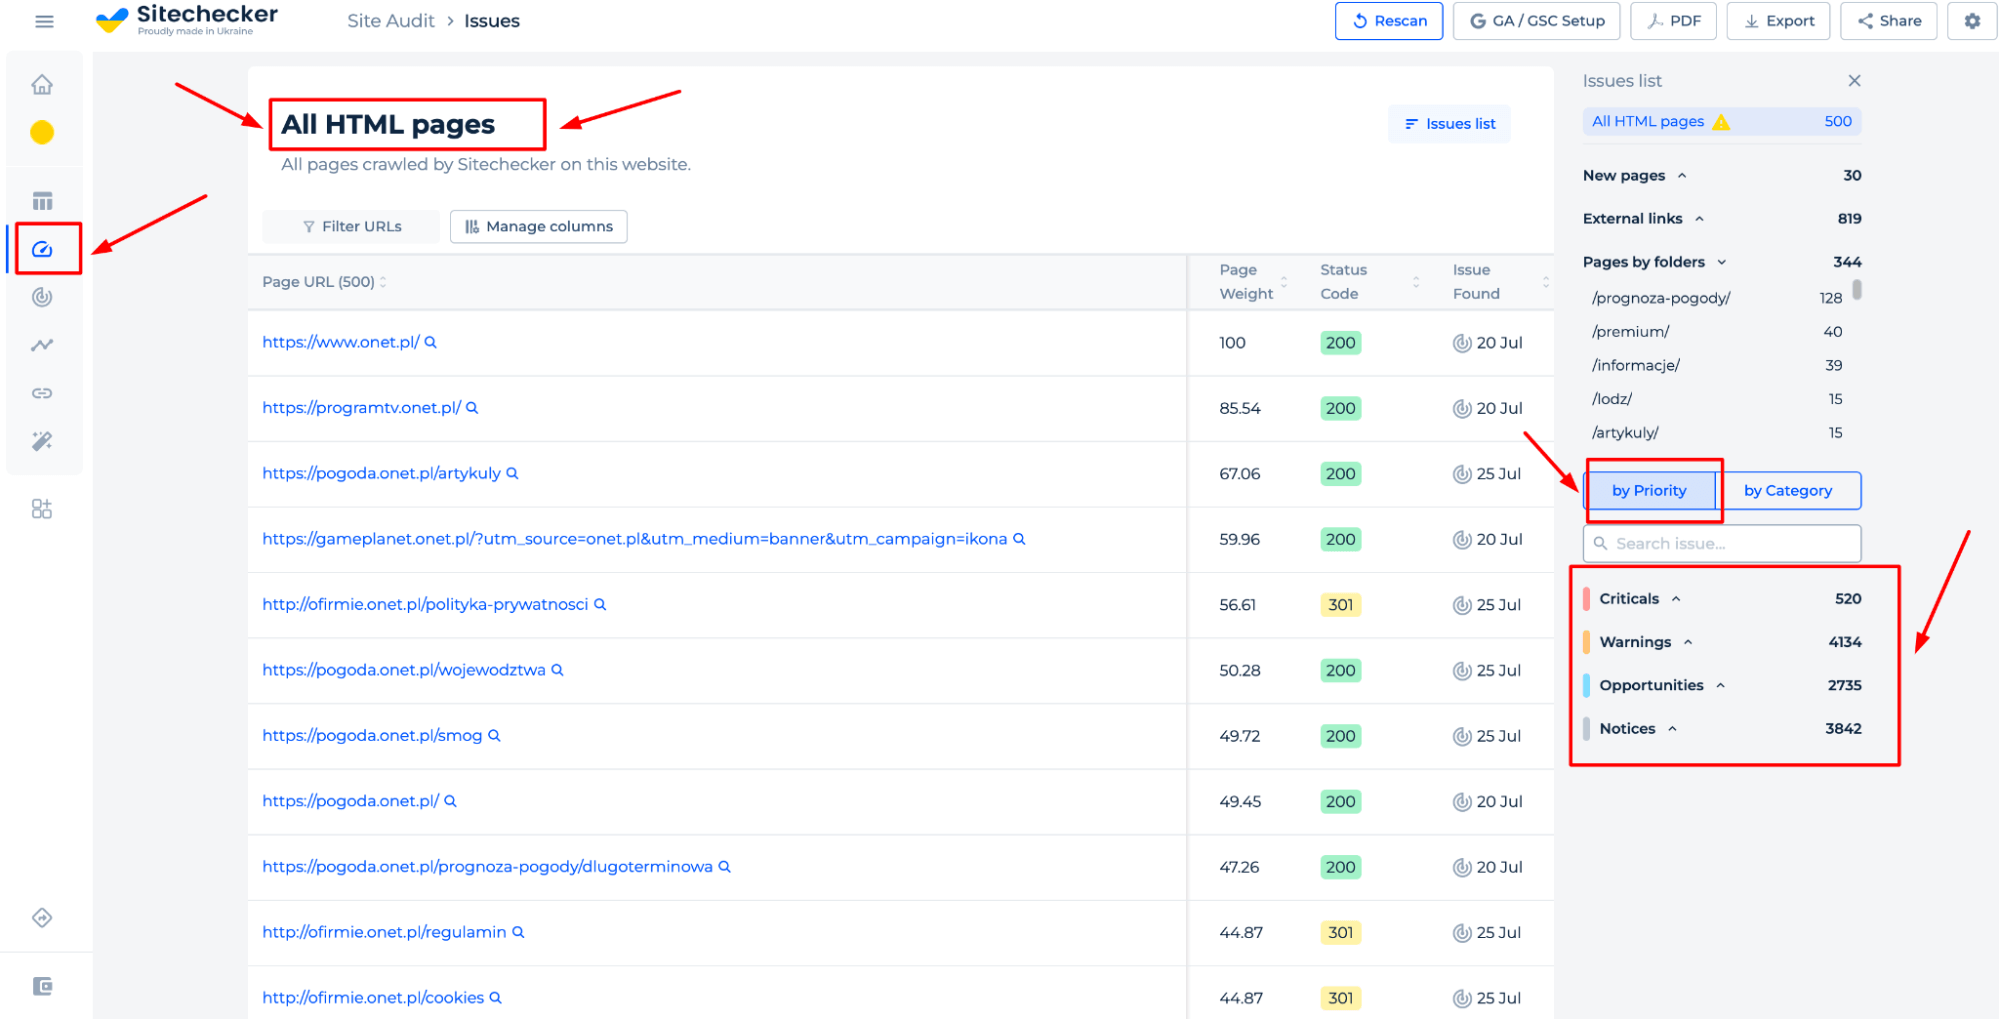Close the Issues list panel

pyautogui.click(x=1854, y=81)
